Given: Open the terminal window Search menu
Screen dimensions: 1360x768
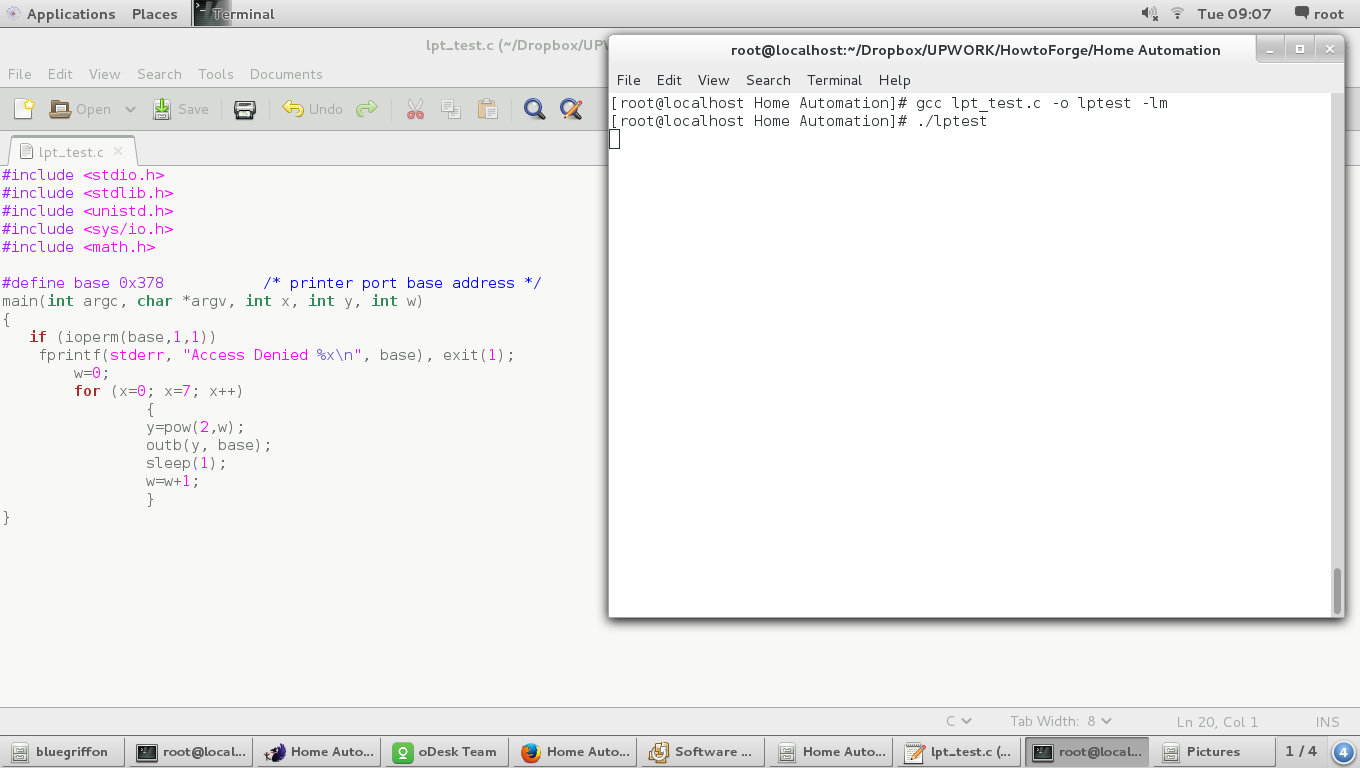Looking at the screenshot, I should point(768,80).
